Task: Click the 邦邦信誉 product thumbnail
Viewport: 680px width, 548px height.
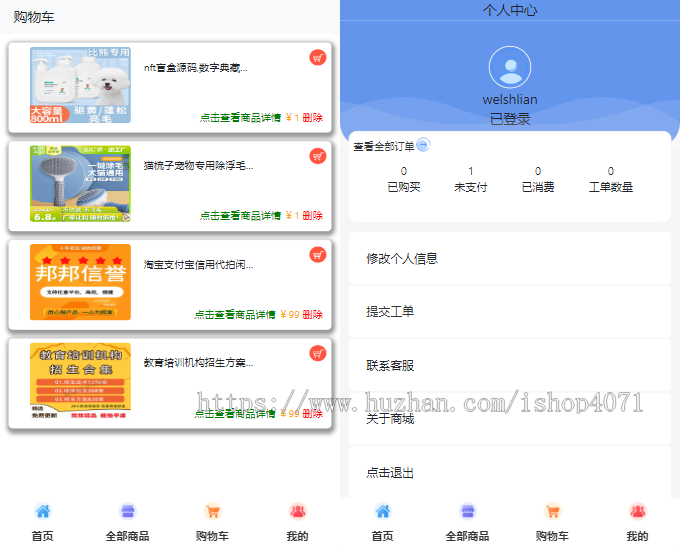Action: point(80,282)
